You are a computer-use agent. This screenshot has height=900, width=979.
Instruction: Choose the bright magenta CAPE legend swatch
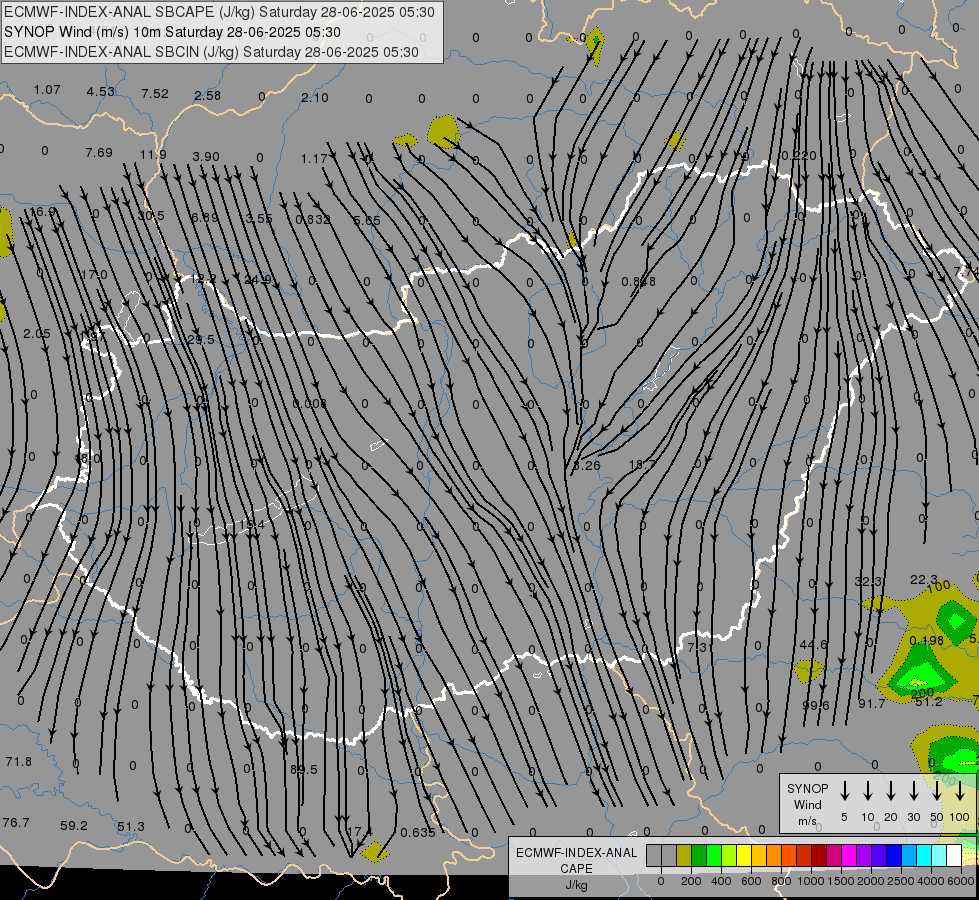point(849,856)
